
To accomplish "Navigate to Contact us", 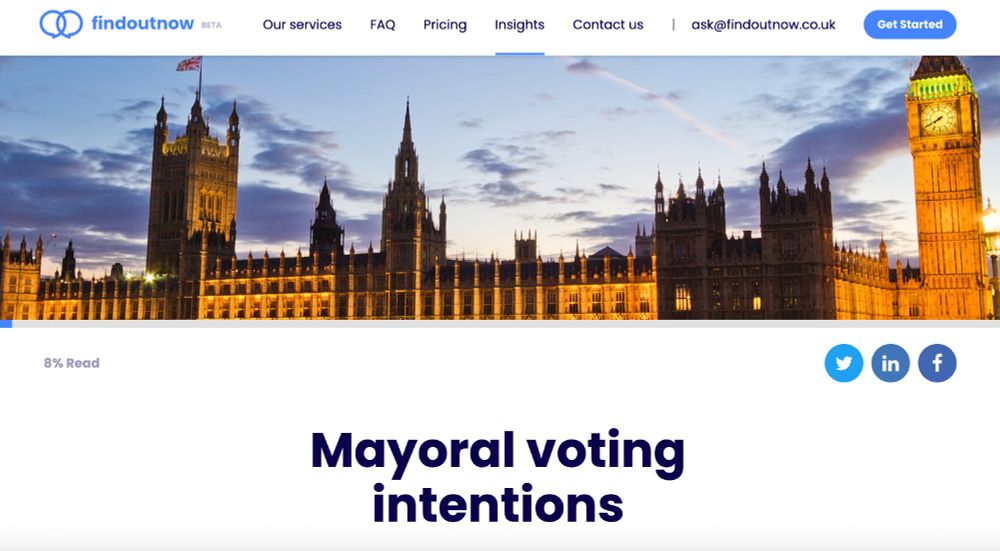I will (608, 25).
